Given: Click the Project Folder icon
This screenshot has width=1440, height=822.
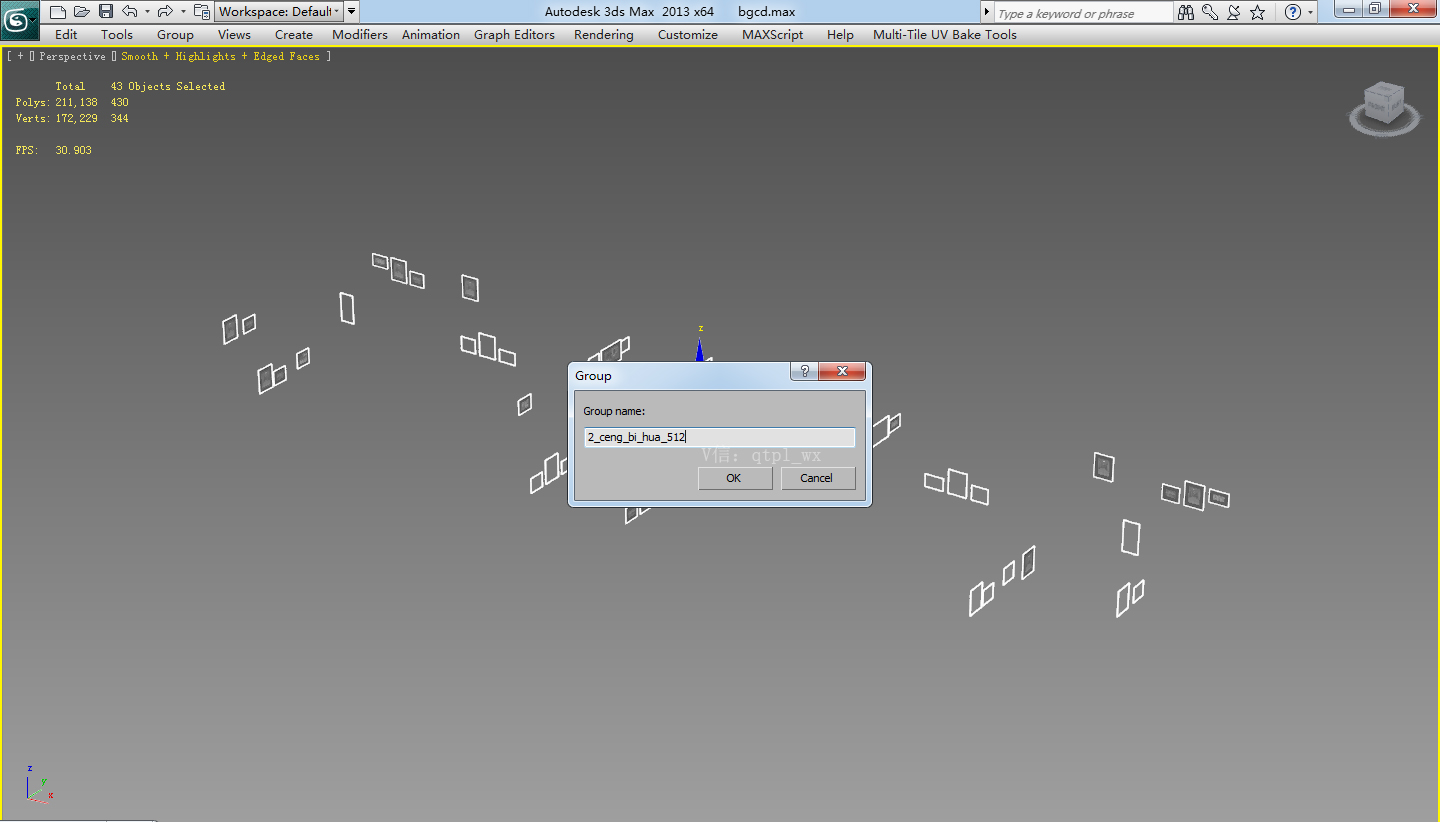Looking at the screenshot, I should (x=201, y=12).
